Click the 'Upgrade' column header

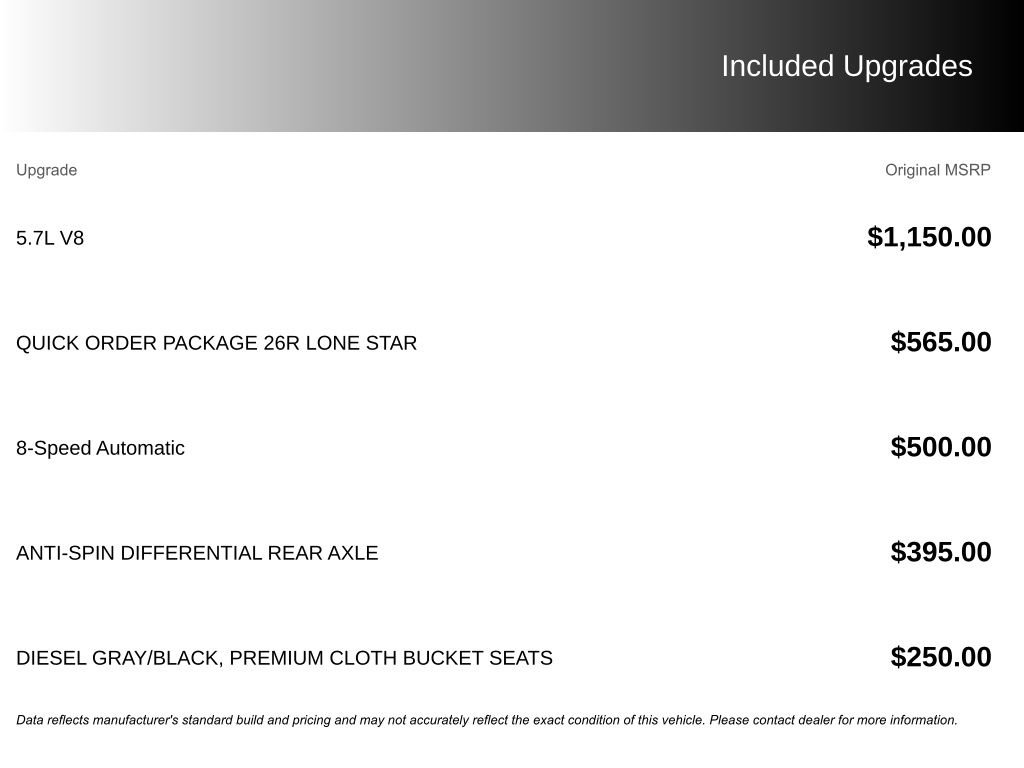pyautogui.click(x=46, y=170)
